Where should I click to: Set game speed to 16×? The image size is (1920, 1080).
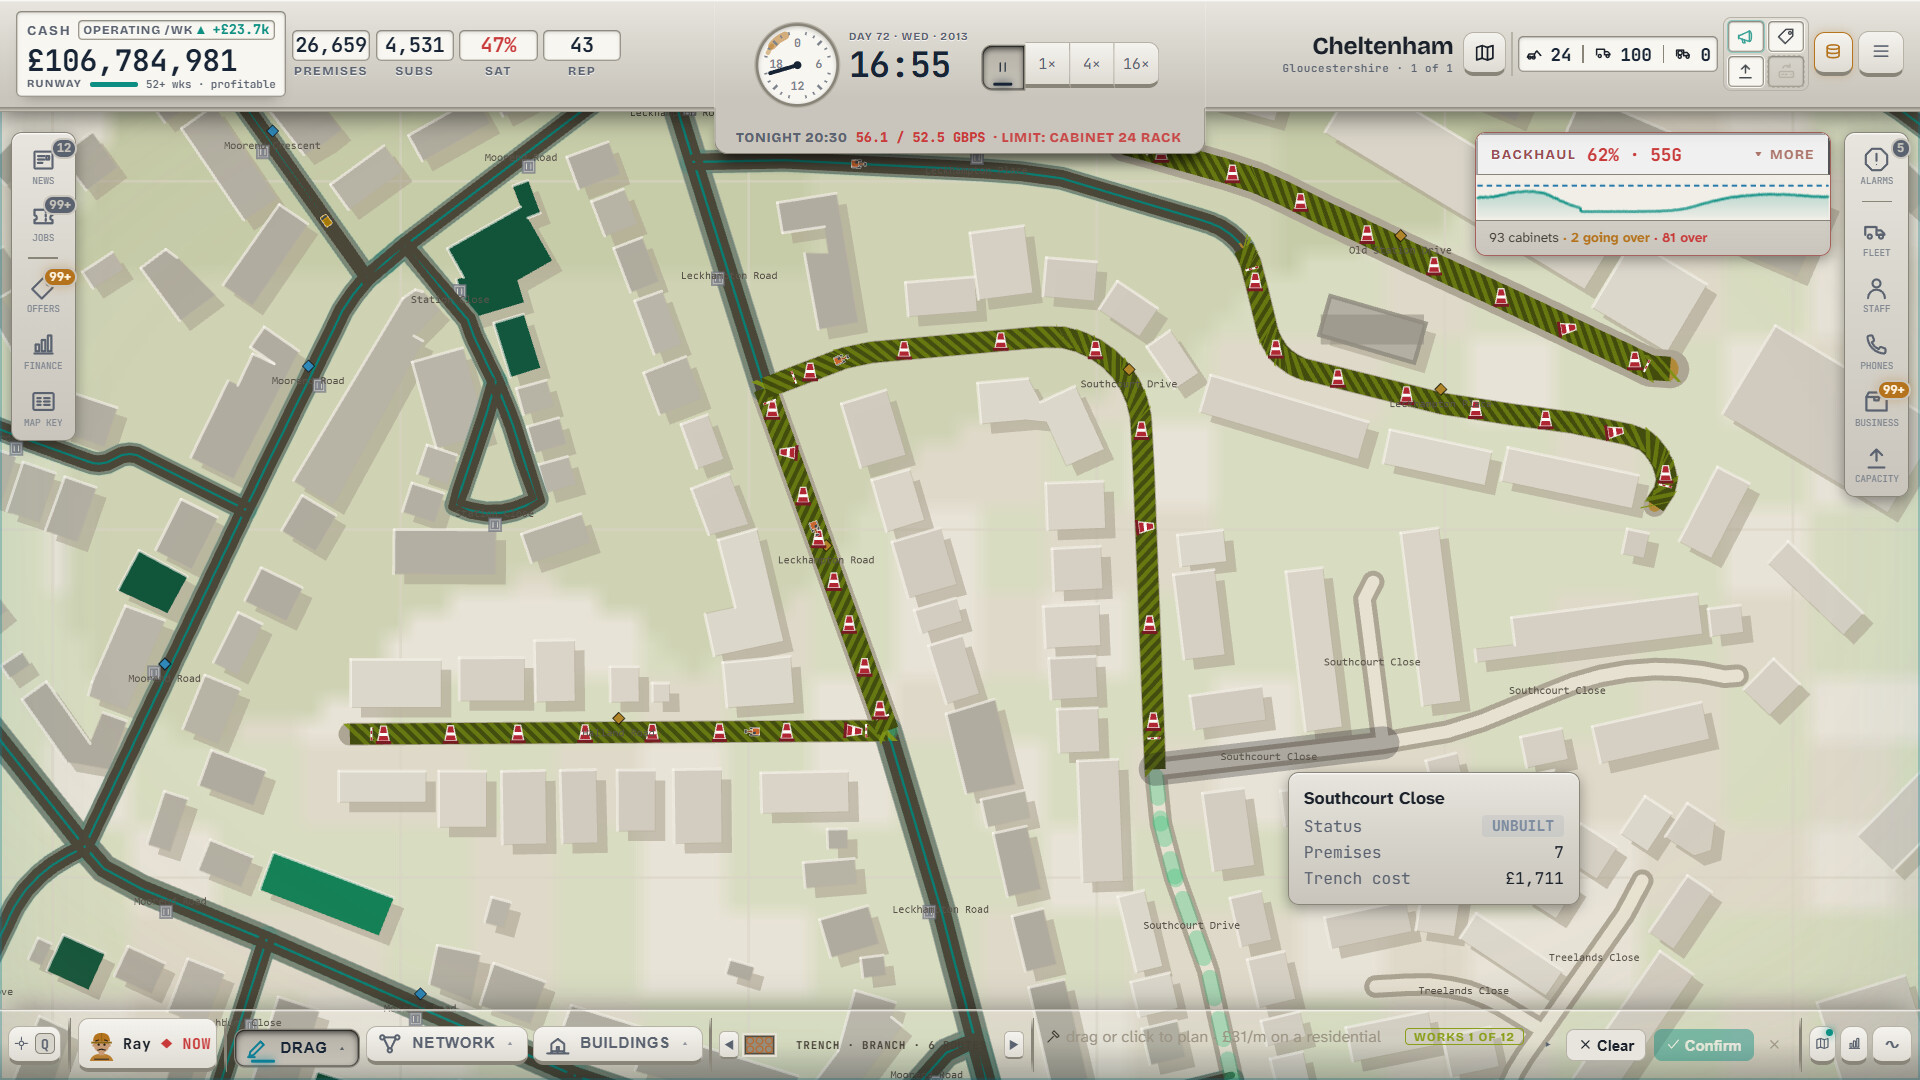[x=1135, y=64]
